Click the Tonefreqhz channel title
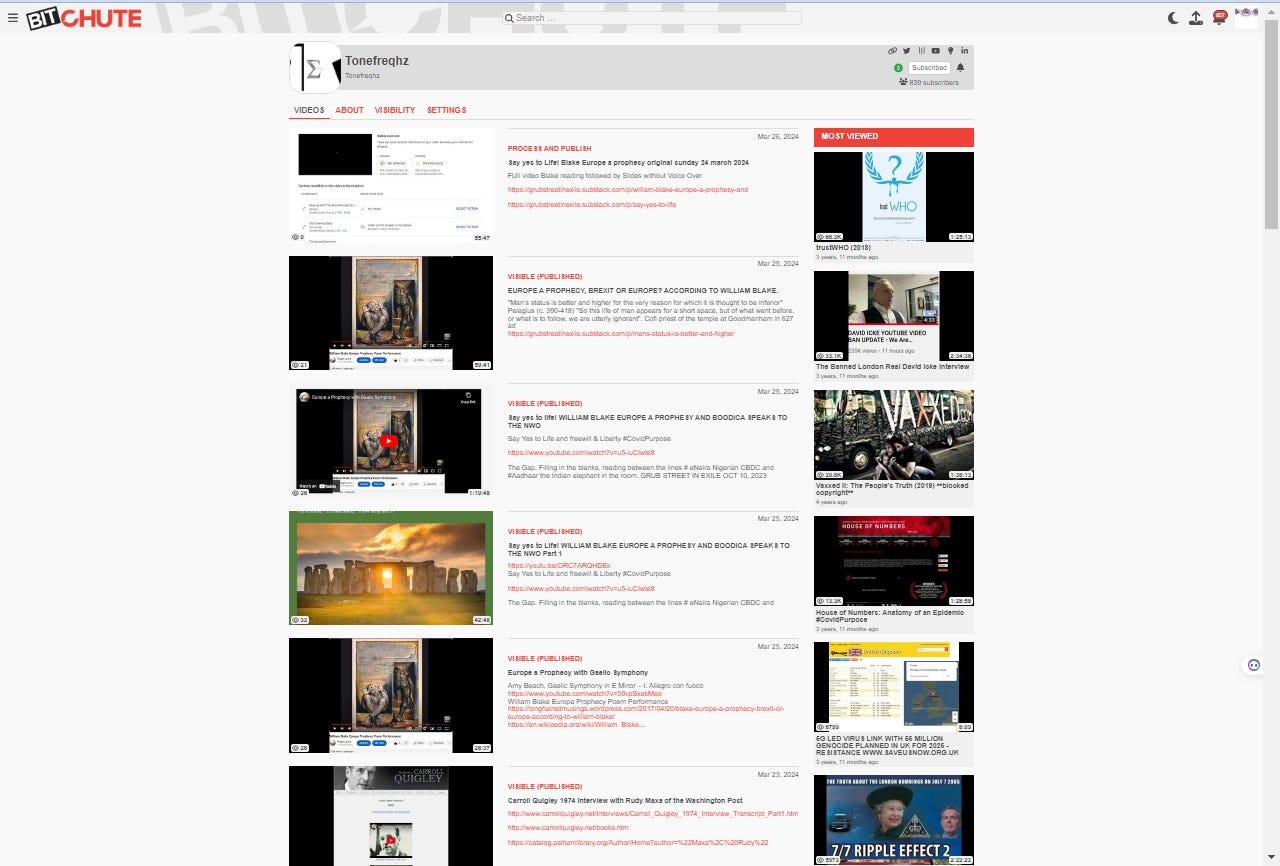This screenshot has width=1280, height=866. point(377,61)
